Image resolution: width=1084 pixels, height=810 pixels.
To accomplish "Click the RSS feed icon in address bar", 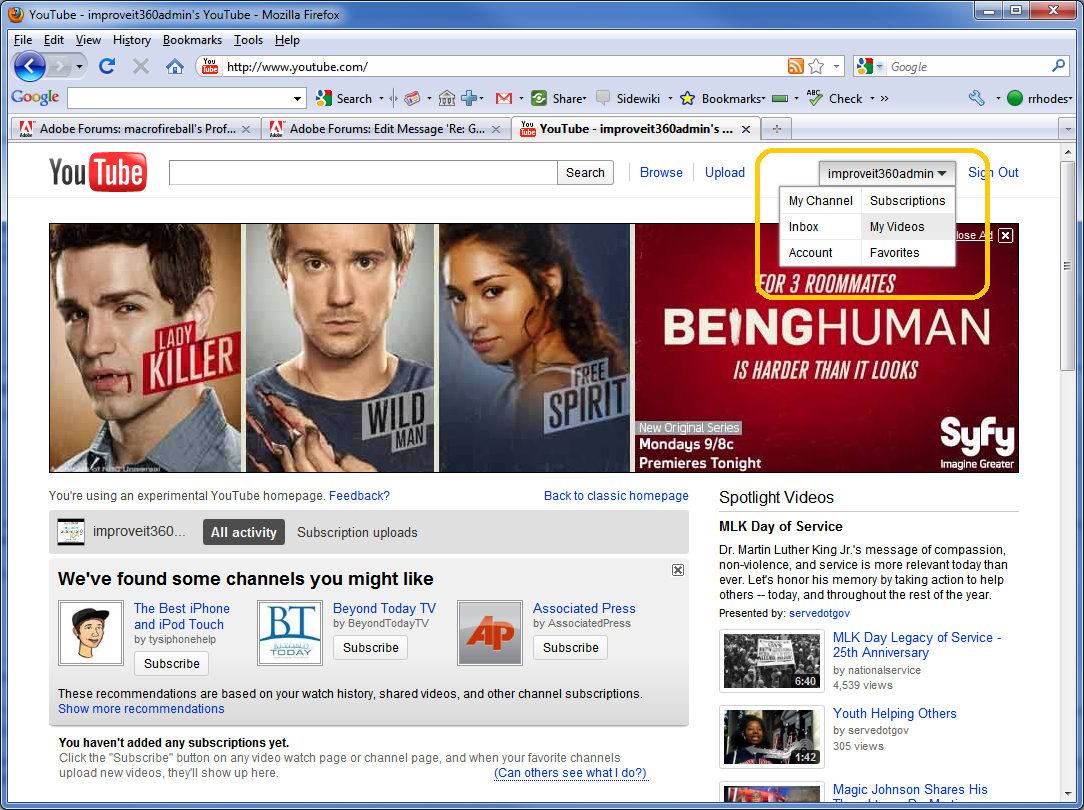I will click(x=796, y=66).
